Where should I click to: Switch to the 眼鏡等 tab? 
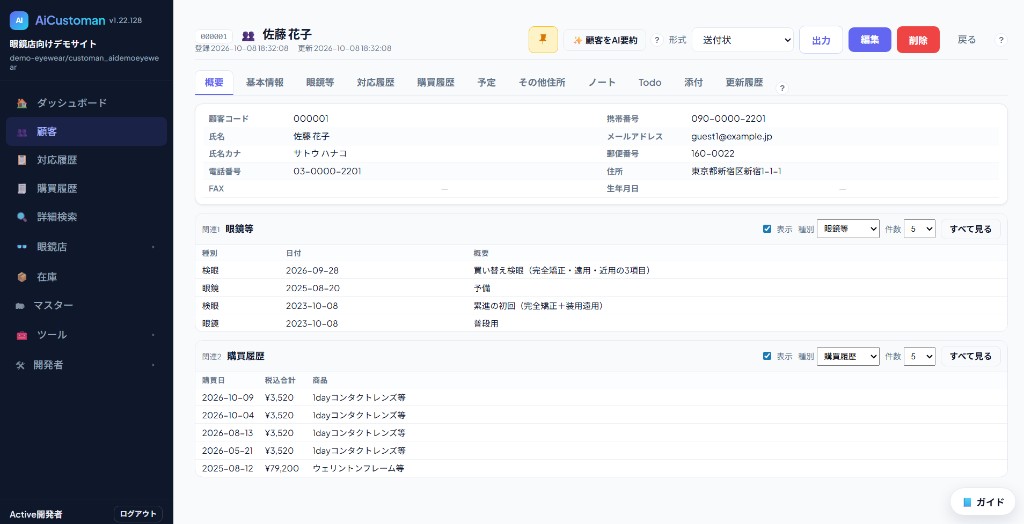pyautogui.click(x=320, y=82)
